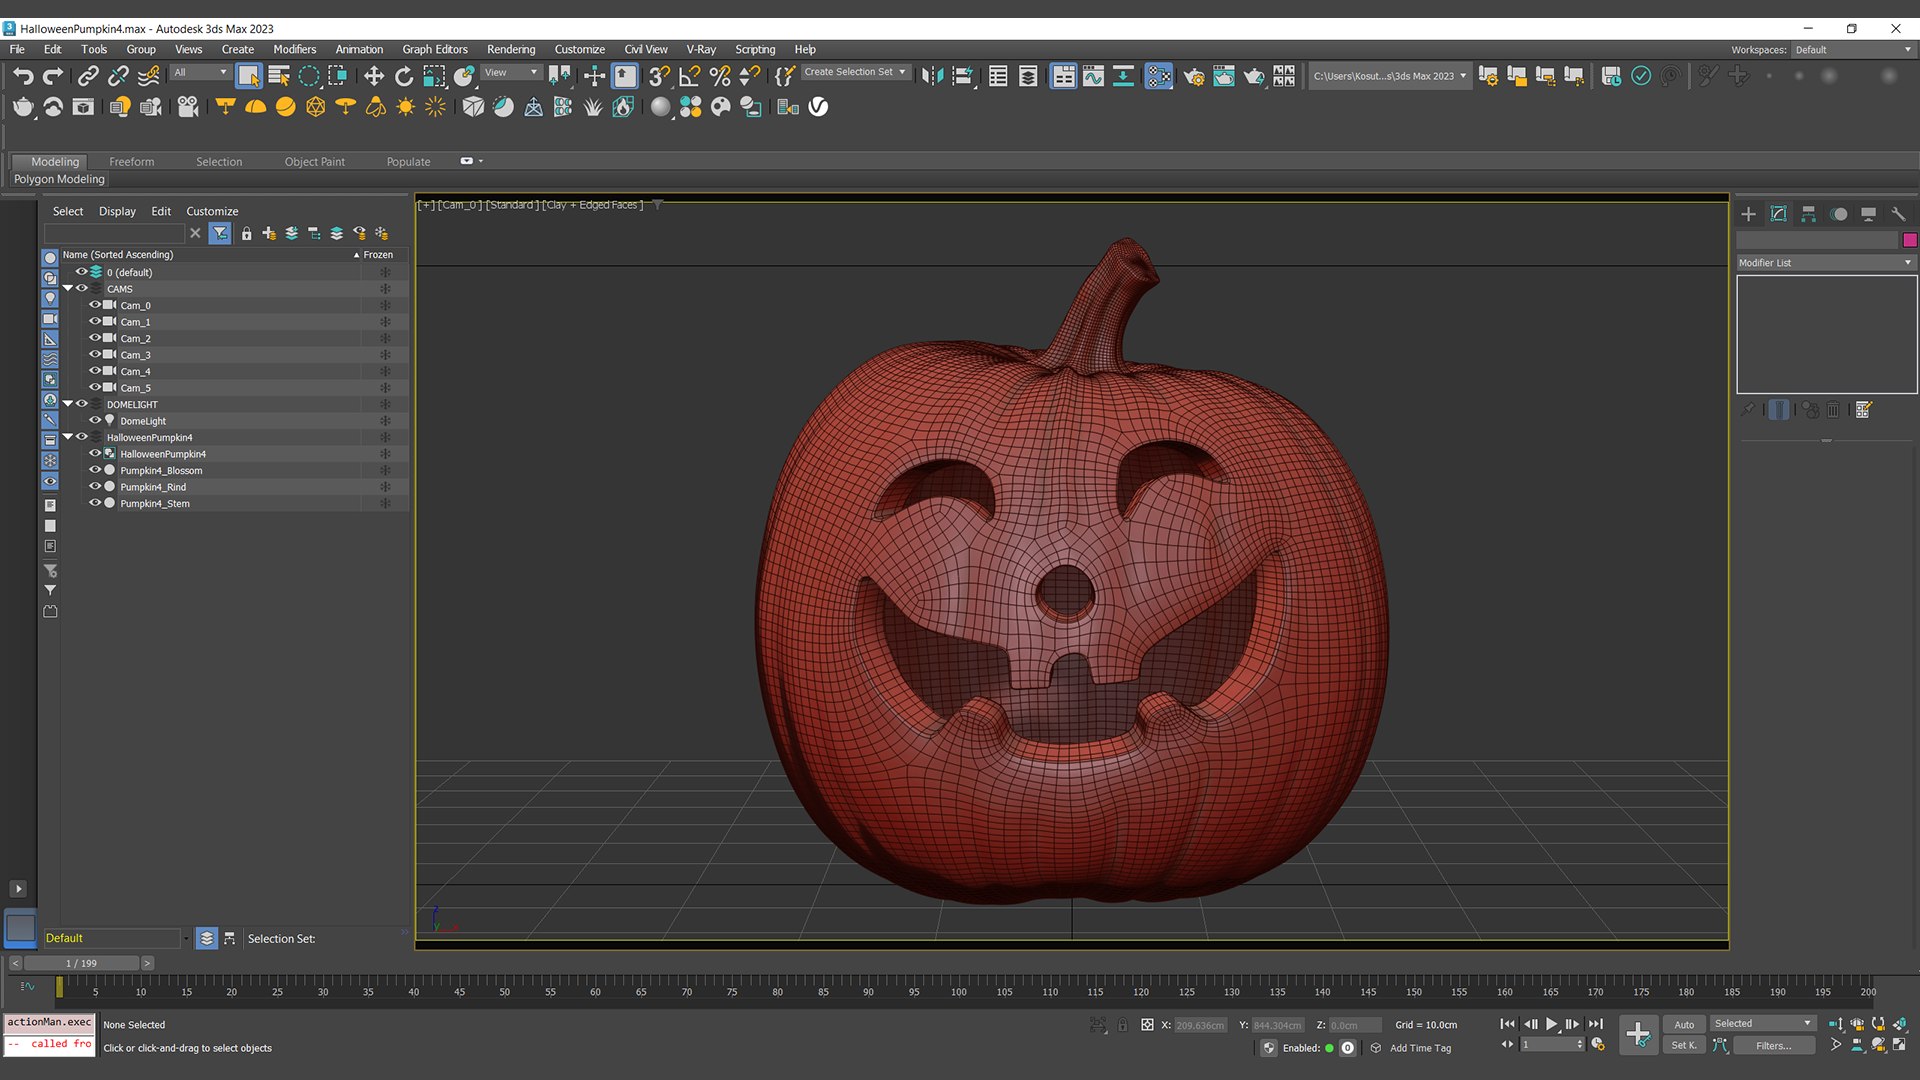Open the Create panel plus tab

pyautogui.click(x=1748, y=214)
